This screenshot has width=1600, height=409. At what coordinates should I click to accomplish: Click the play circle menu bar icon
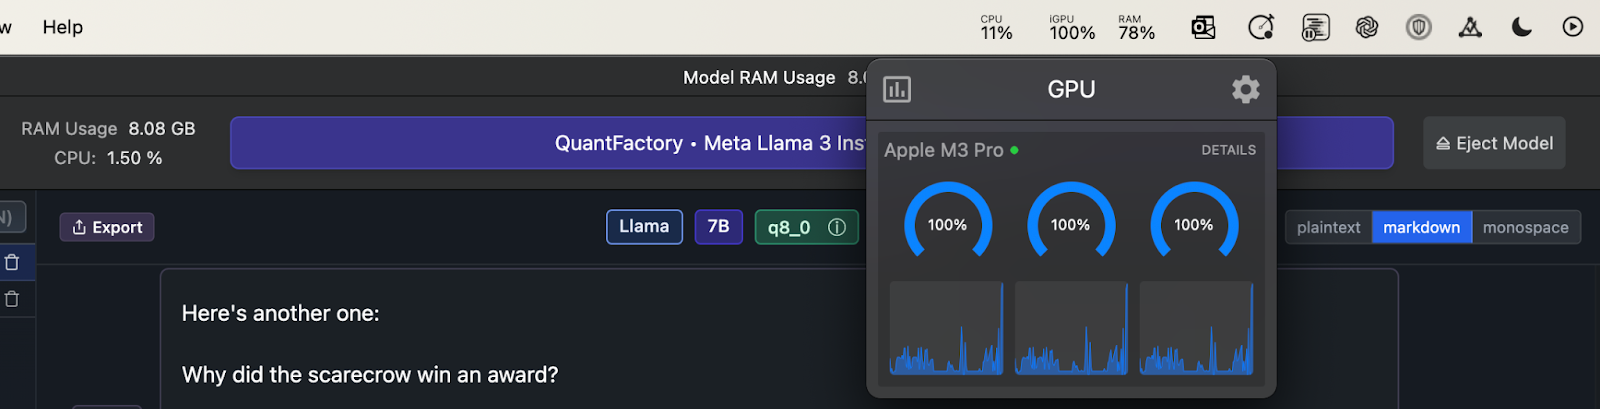click(x=1573, y=27)
